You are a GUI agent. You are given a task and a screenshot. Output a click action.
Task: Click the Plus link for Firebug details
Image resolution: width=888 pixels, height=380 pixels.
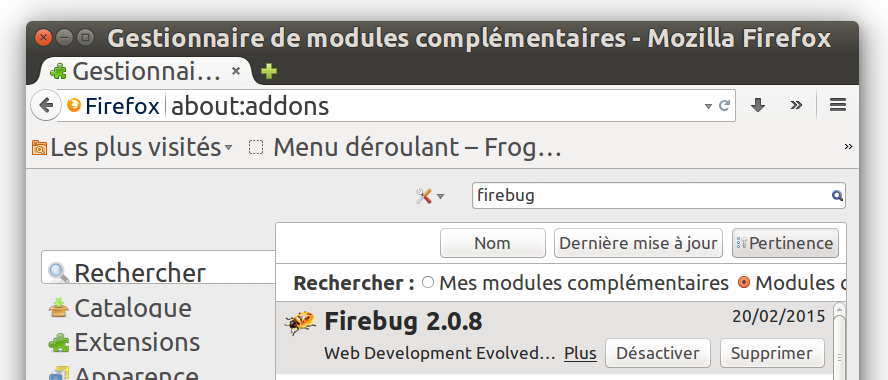580,353
